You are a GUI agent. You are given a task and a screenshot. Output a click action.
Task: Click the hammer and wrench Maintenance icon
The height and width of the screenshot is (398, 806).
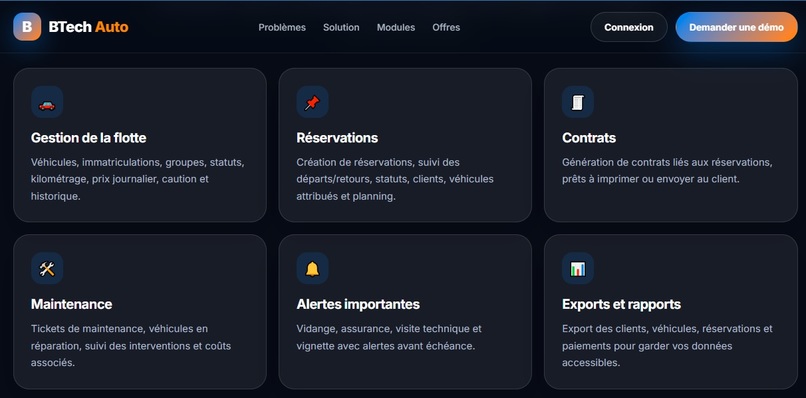tap(47, 268)
